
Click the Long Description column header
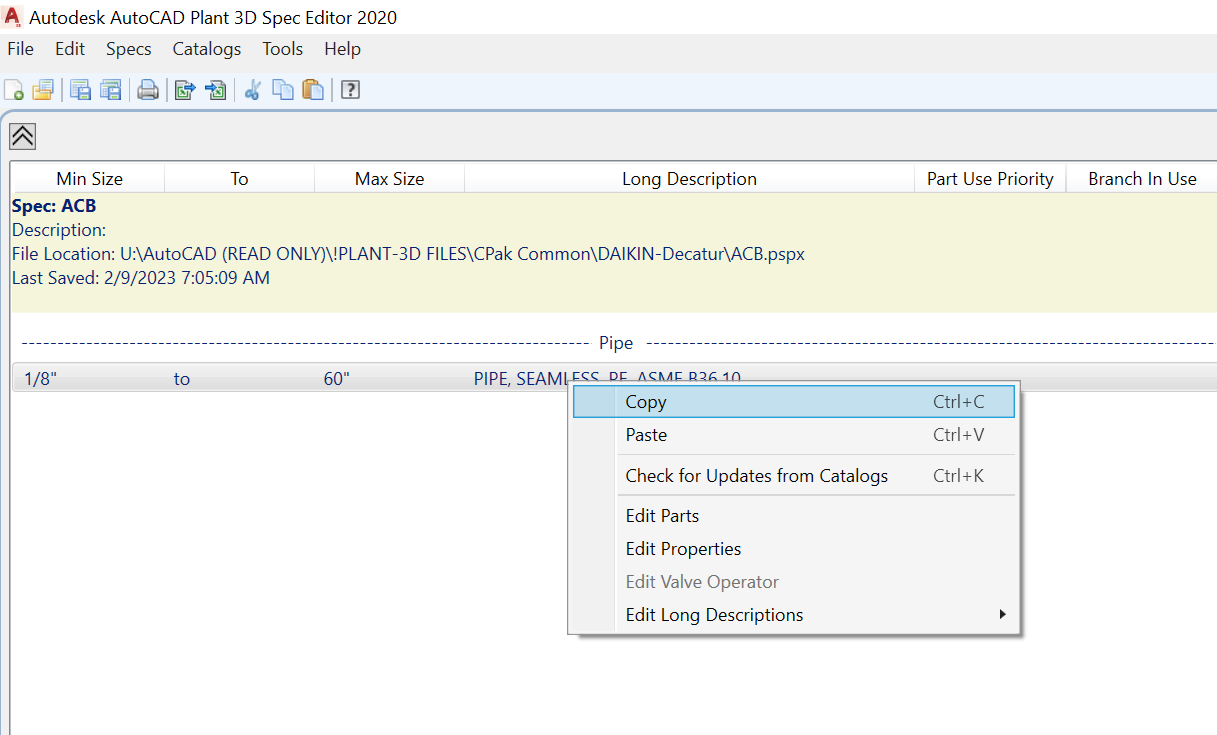point(690,179)
